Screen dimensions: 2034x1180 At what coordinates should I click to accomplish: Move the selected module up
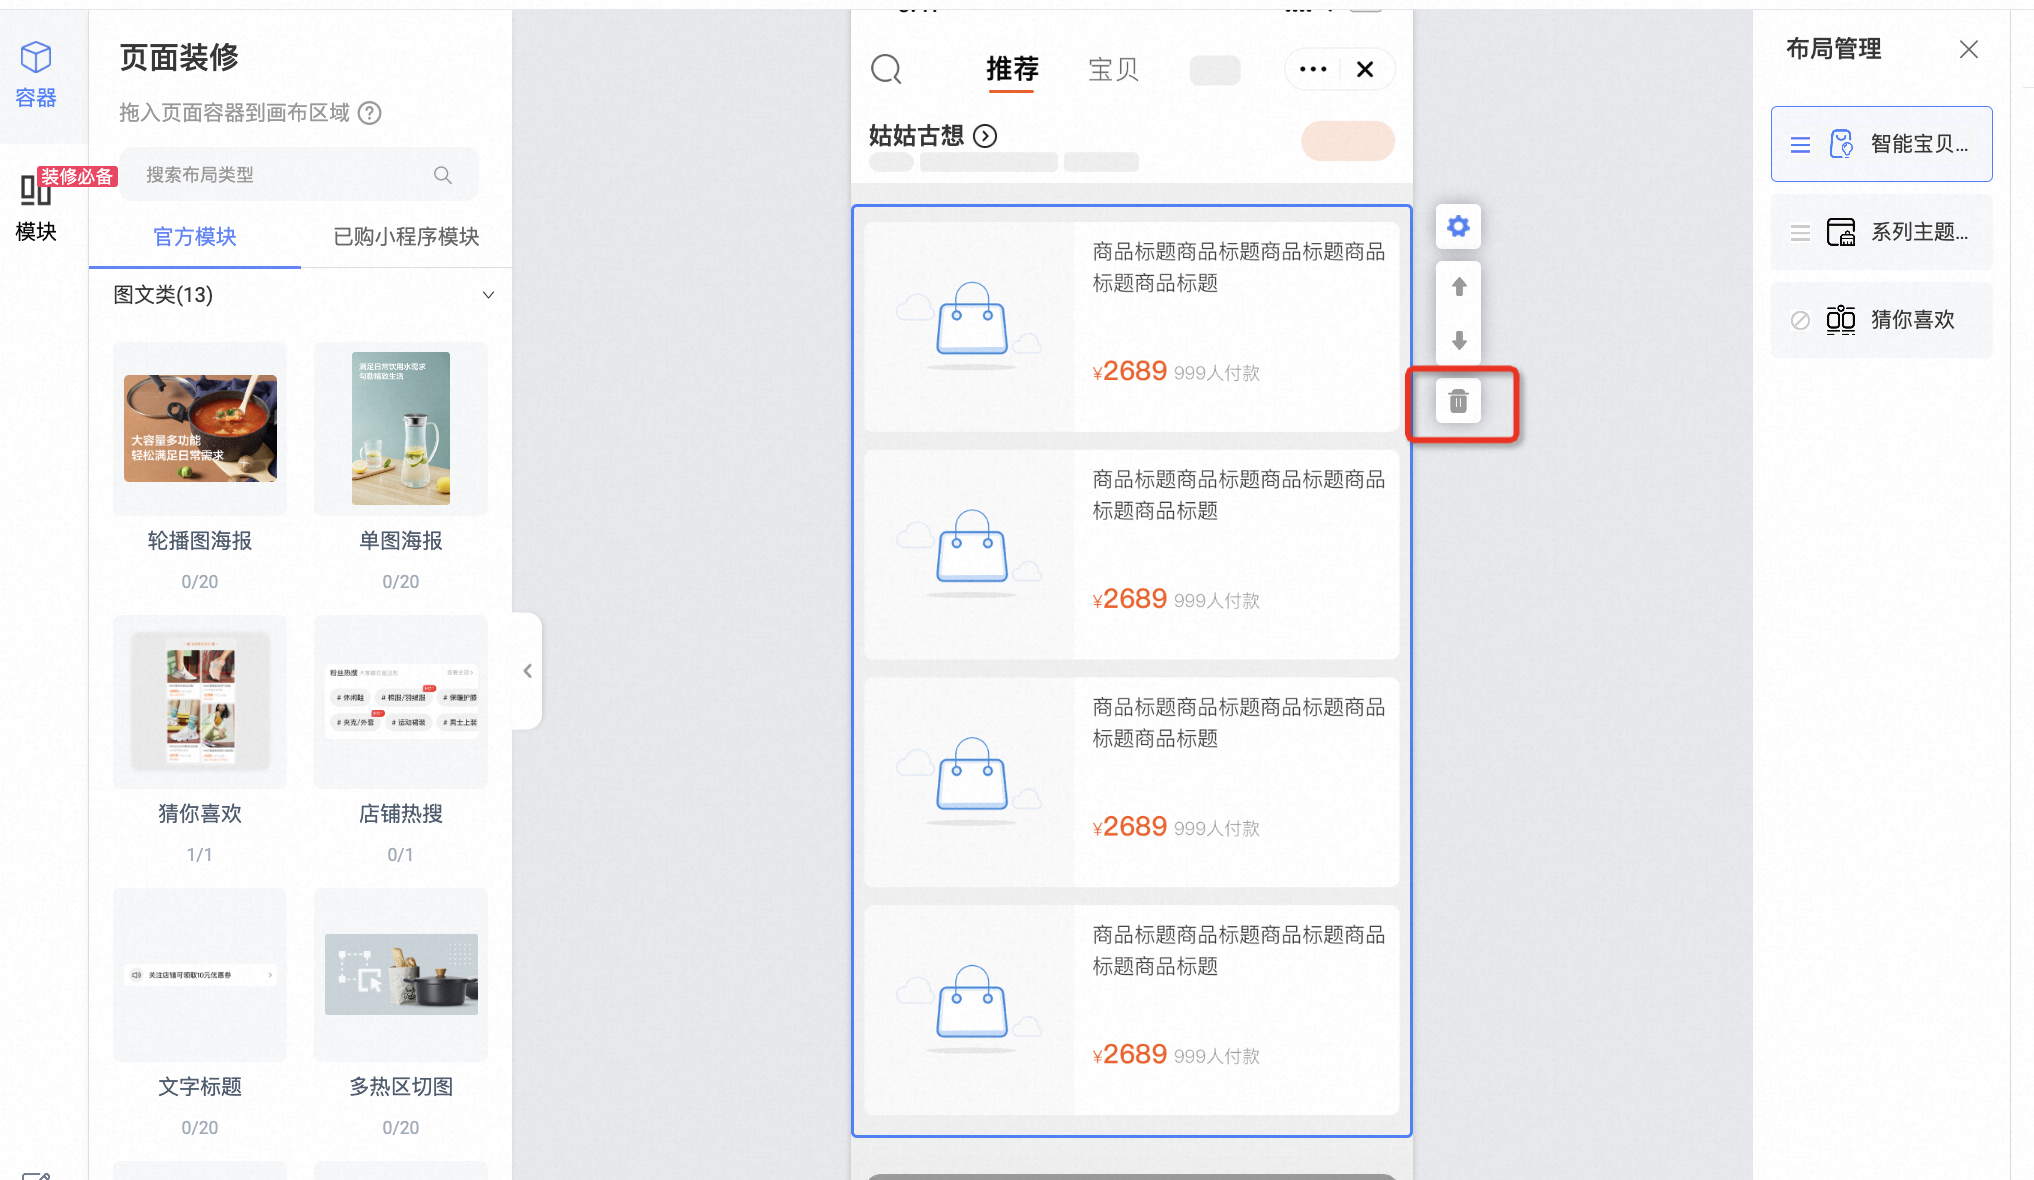(1459, 287)
